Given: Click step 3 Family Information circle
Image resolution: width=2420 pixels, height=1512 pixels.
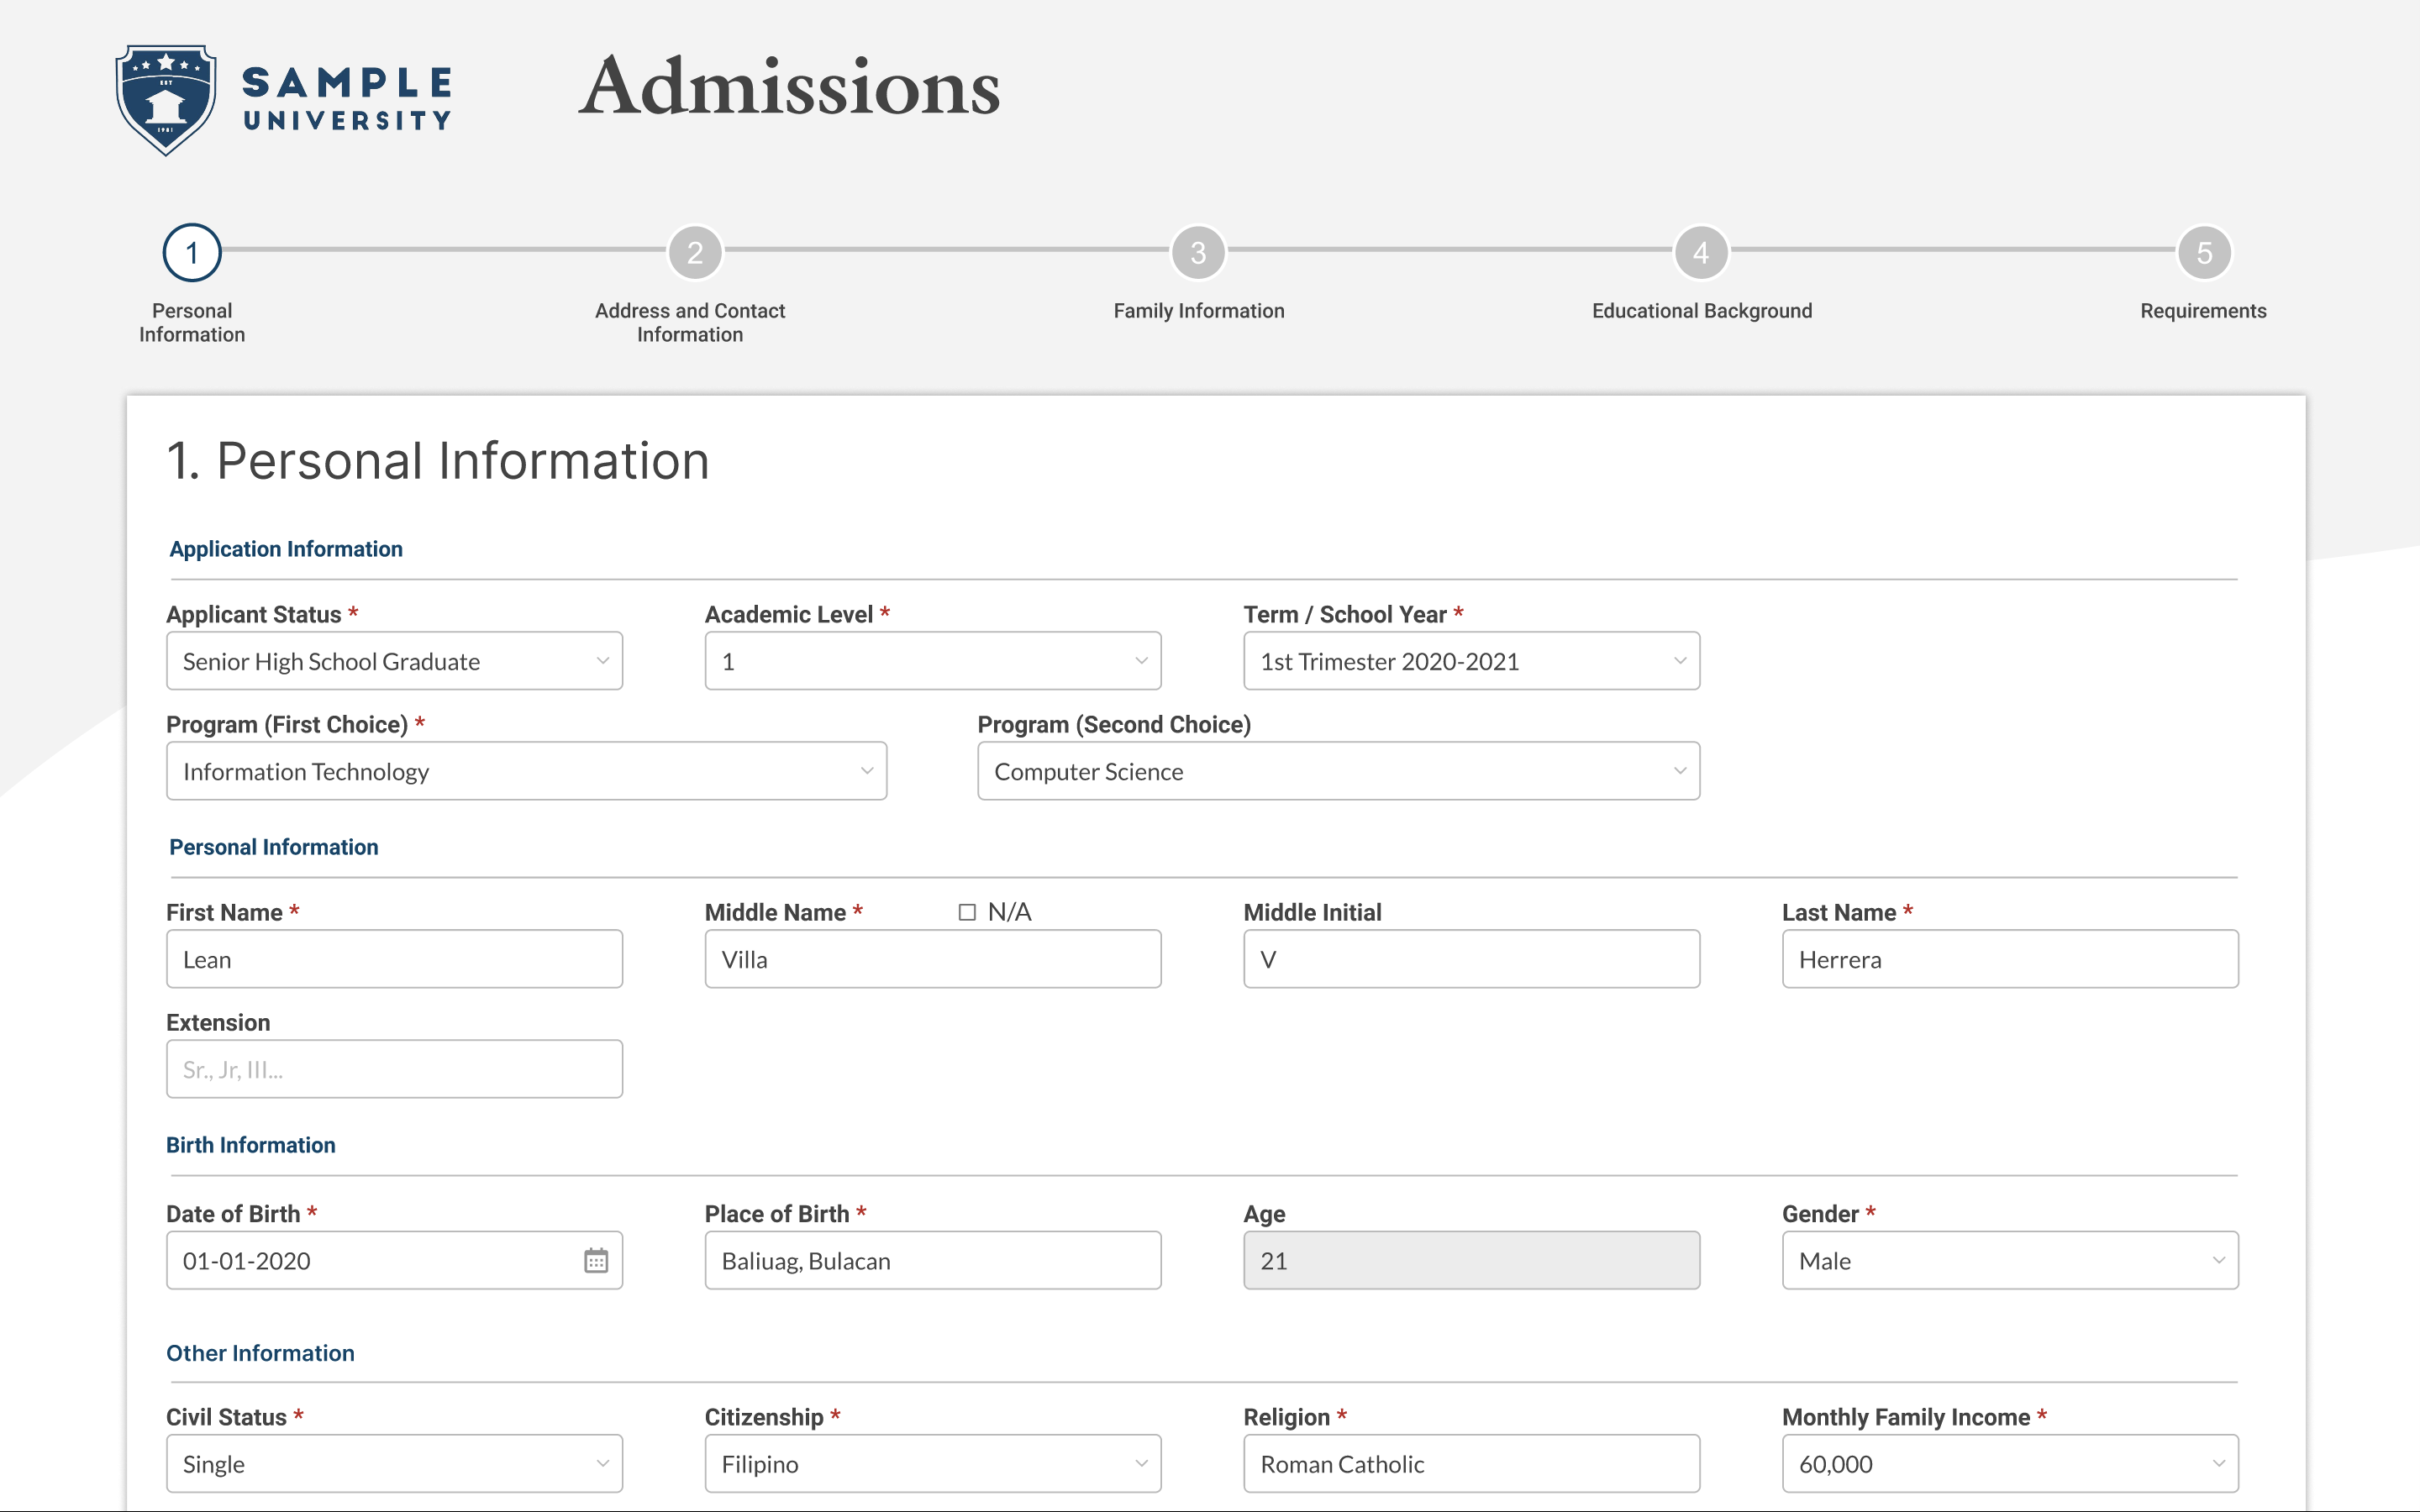Looking at the screenshot, I should 1198,253.
